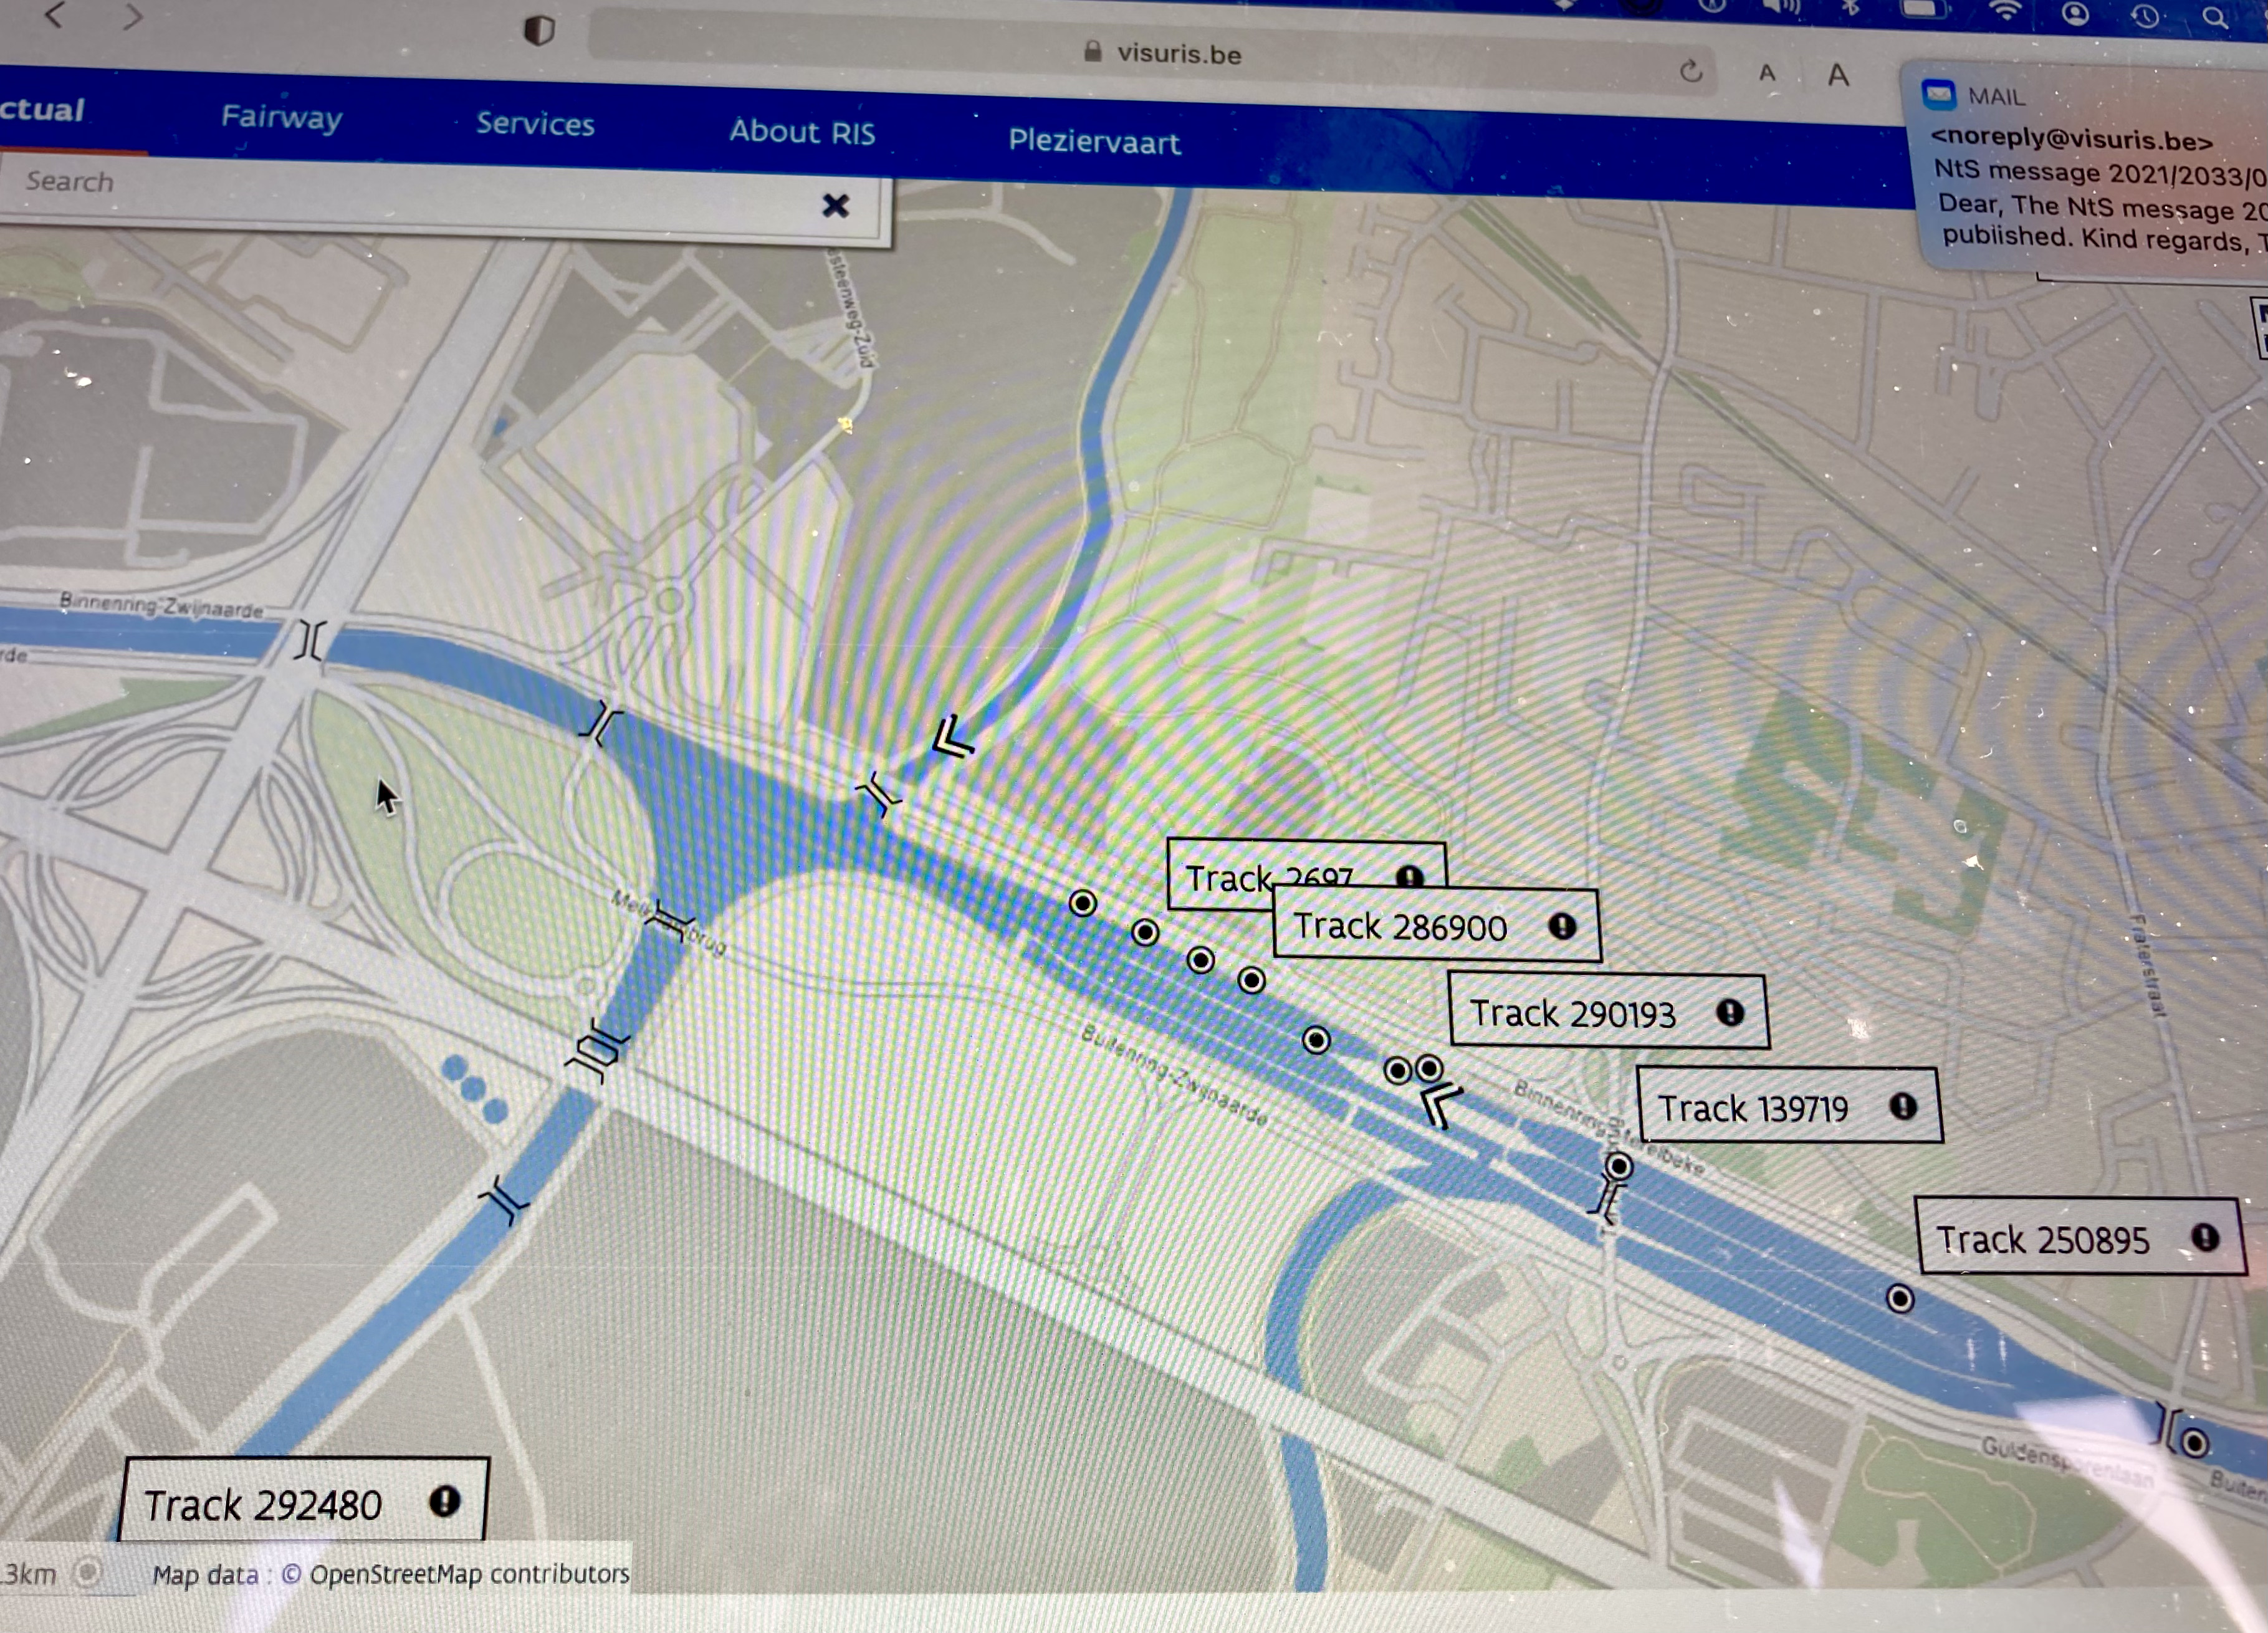The image size is (2268, 1633).
Task: Click the info icon on Track 292480
Action: (444, 1500)
